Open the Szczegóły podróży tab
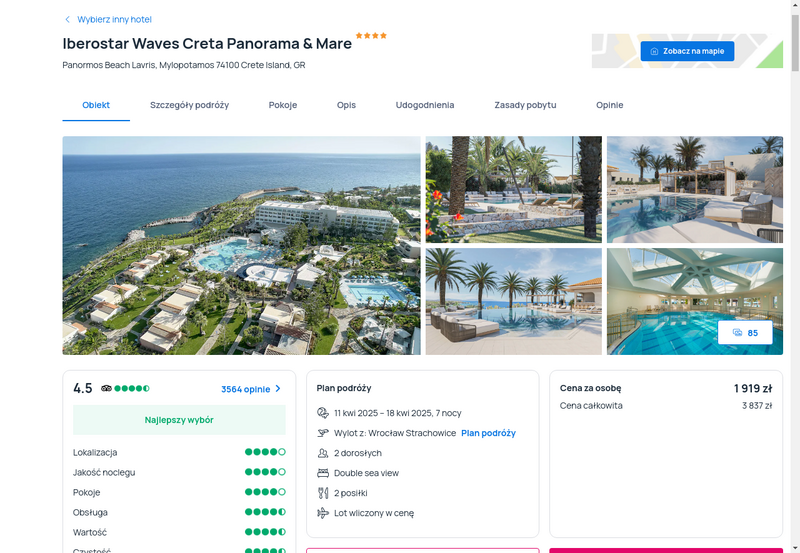 [189, 105]
